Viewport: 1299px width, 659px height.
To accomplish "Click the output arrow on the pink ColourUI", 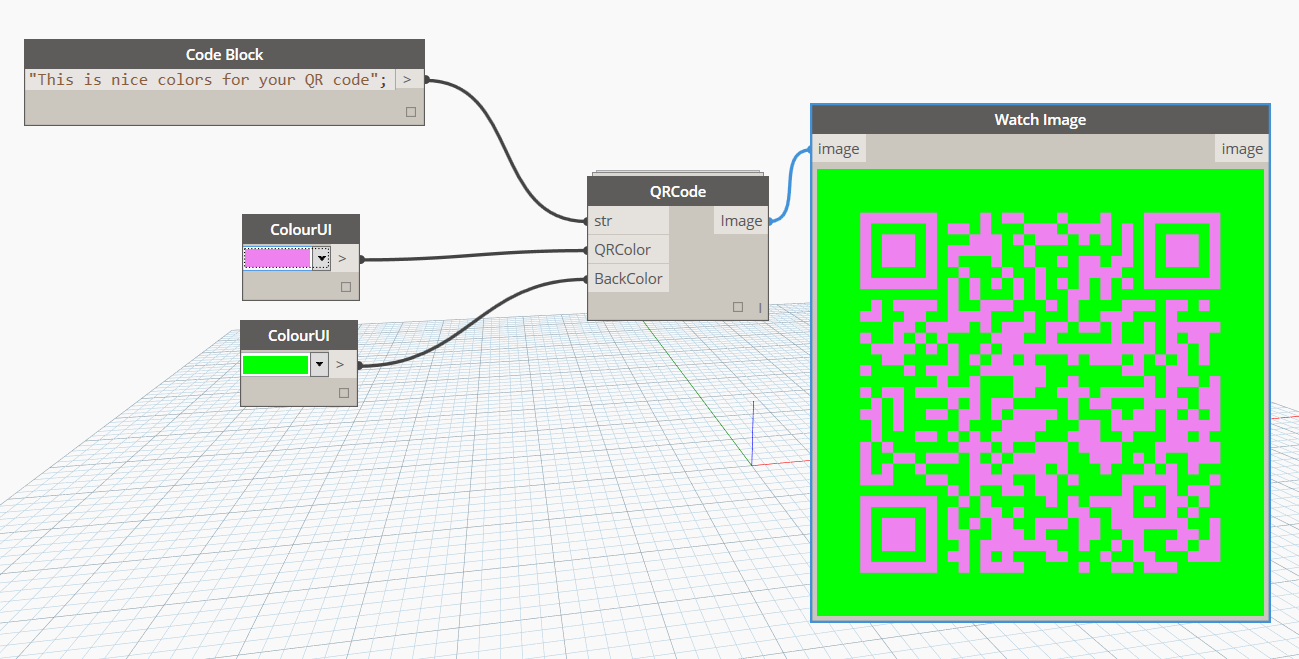I will pyautogui.click(x=341, y=257).
